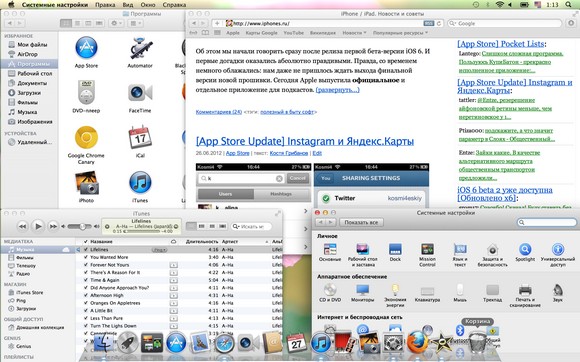The image size is (580, 362).
Task: Open Правка menu in menu bar
Action: [105, 5]
